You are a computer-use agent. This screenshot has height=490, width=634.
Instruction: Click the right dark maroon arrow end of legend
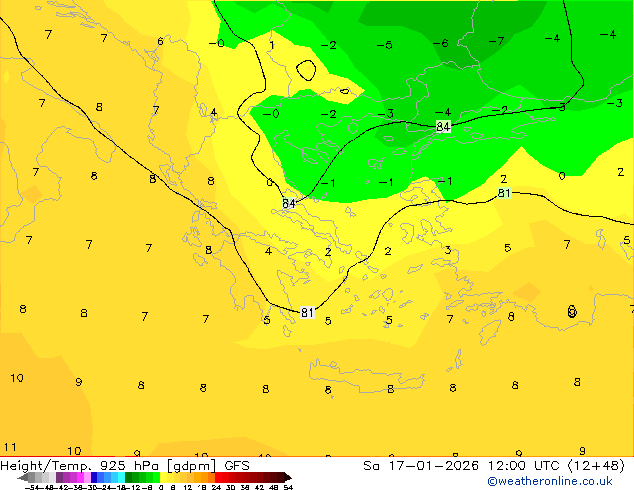(287, 477)
